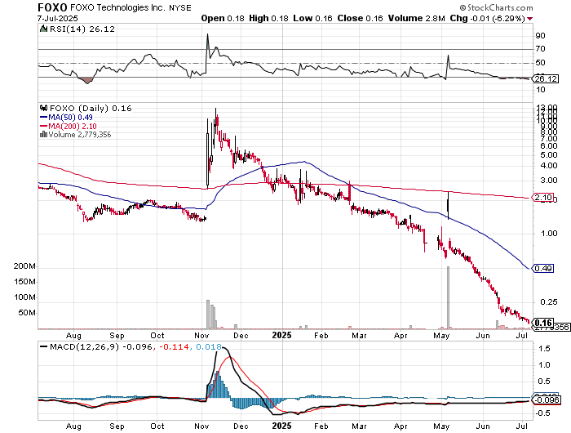571x433 pixels.
Task: Click the MA(50) 0.49 legend text
Action: (71, 117)
